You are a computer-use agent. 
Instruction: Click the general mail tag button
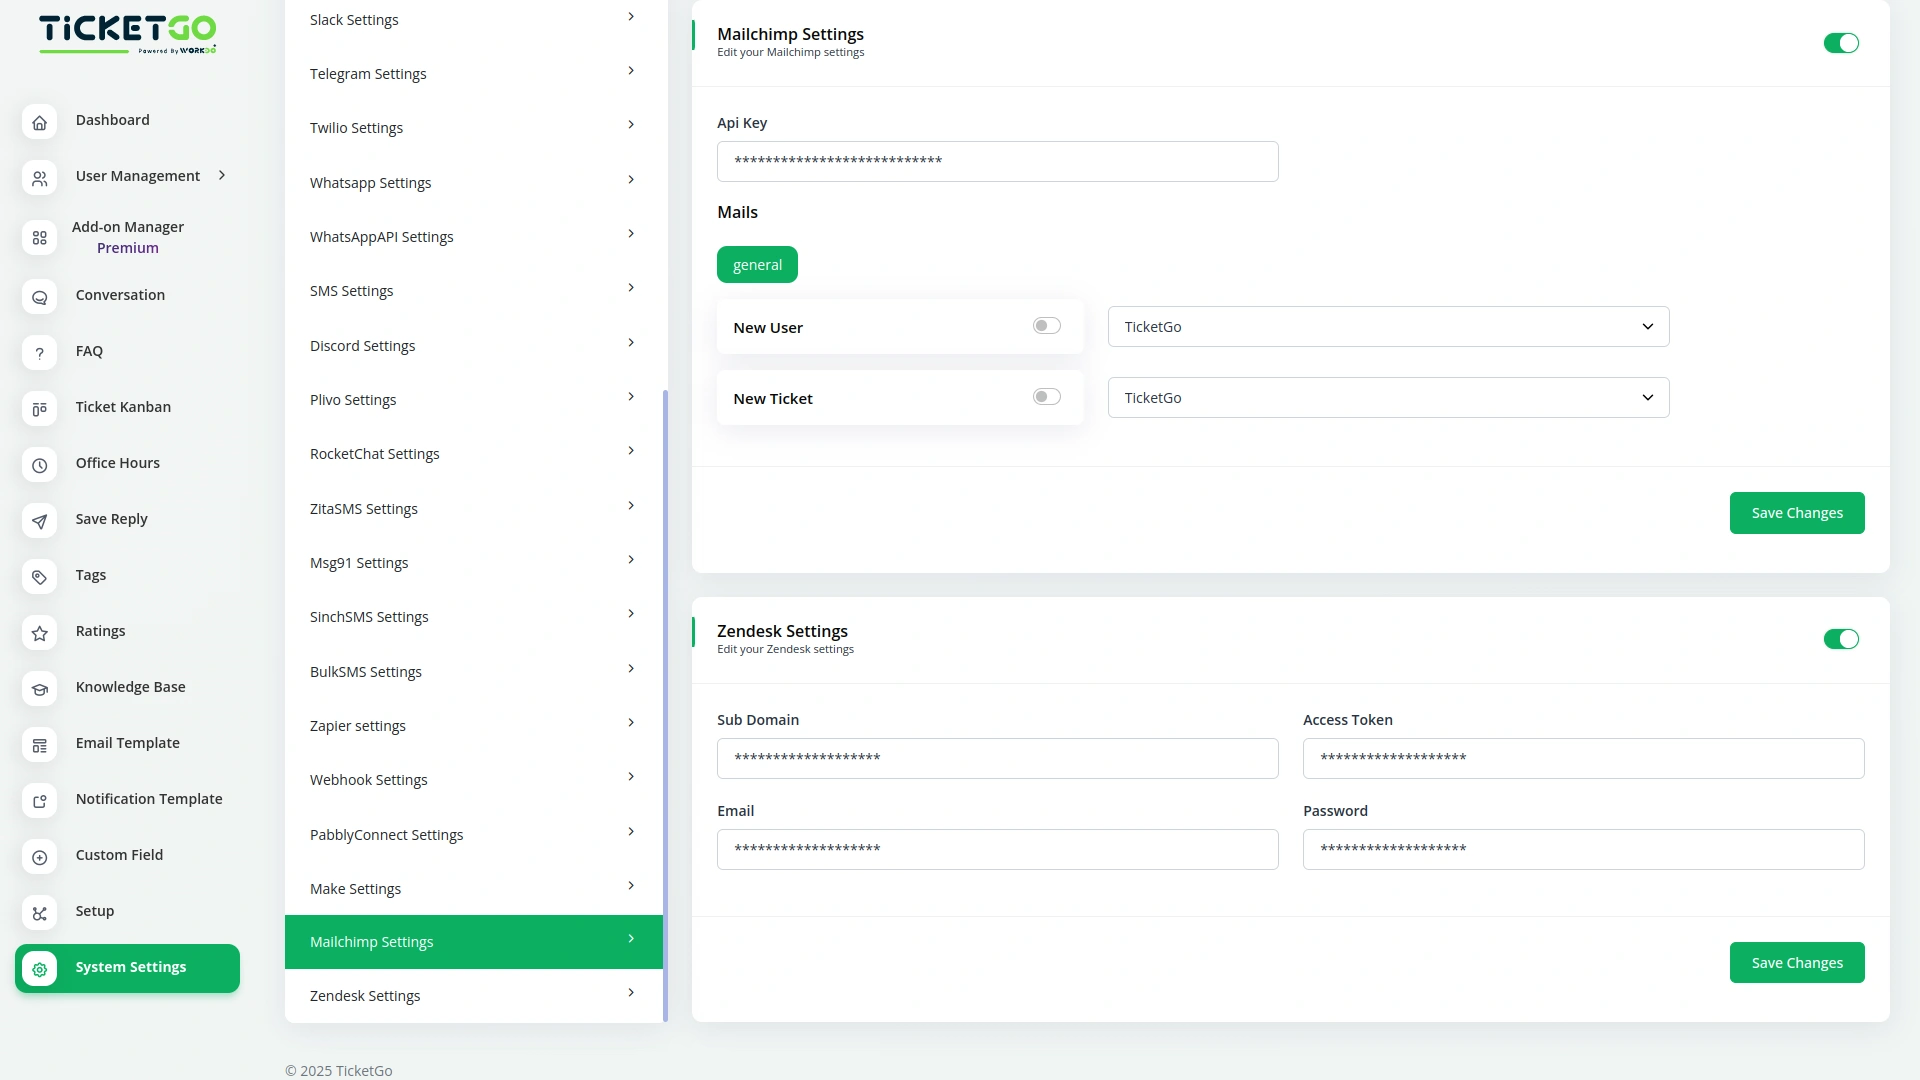757,264
